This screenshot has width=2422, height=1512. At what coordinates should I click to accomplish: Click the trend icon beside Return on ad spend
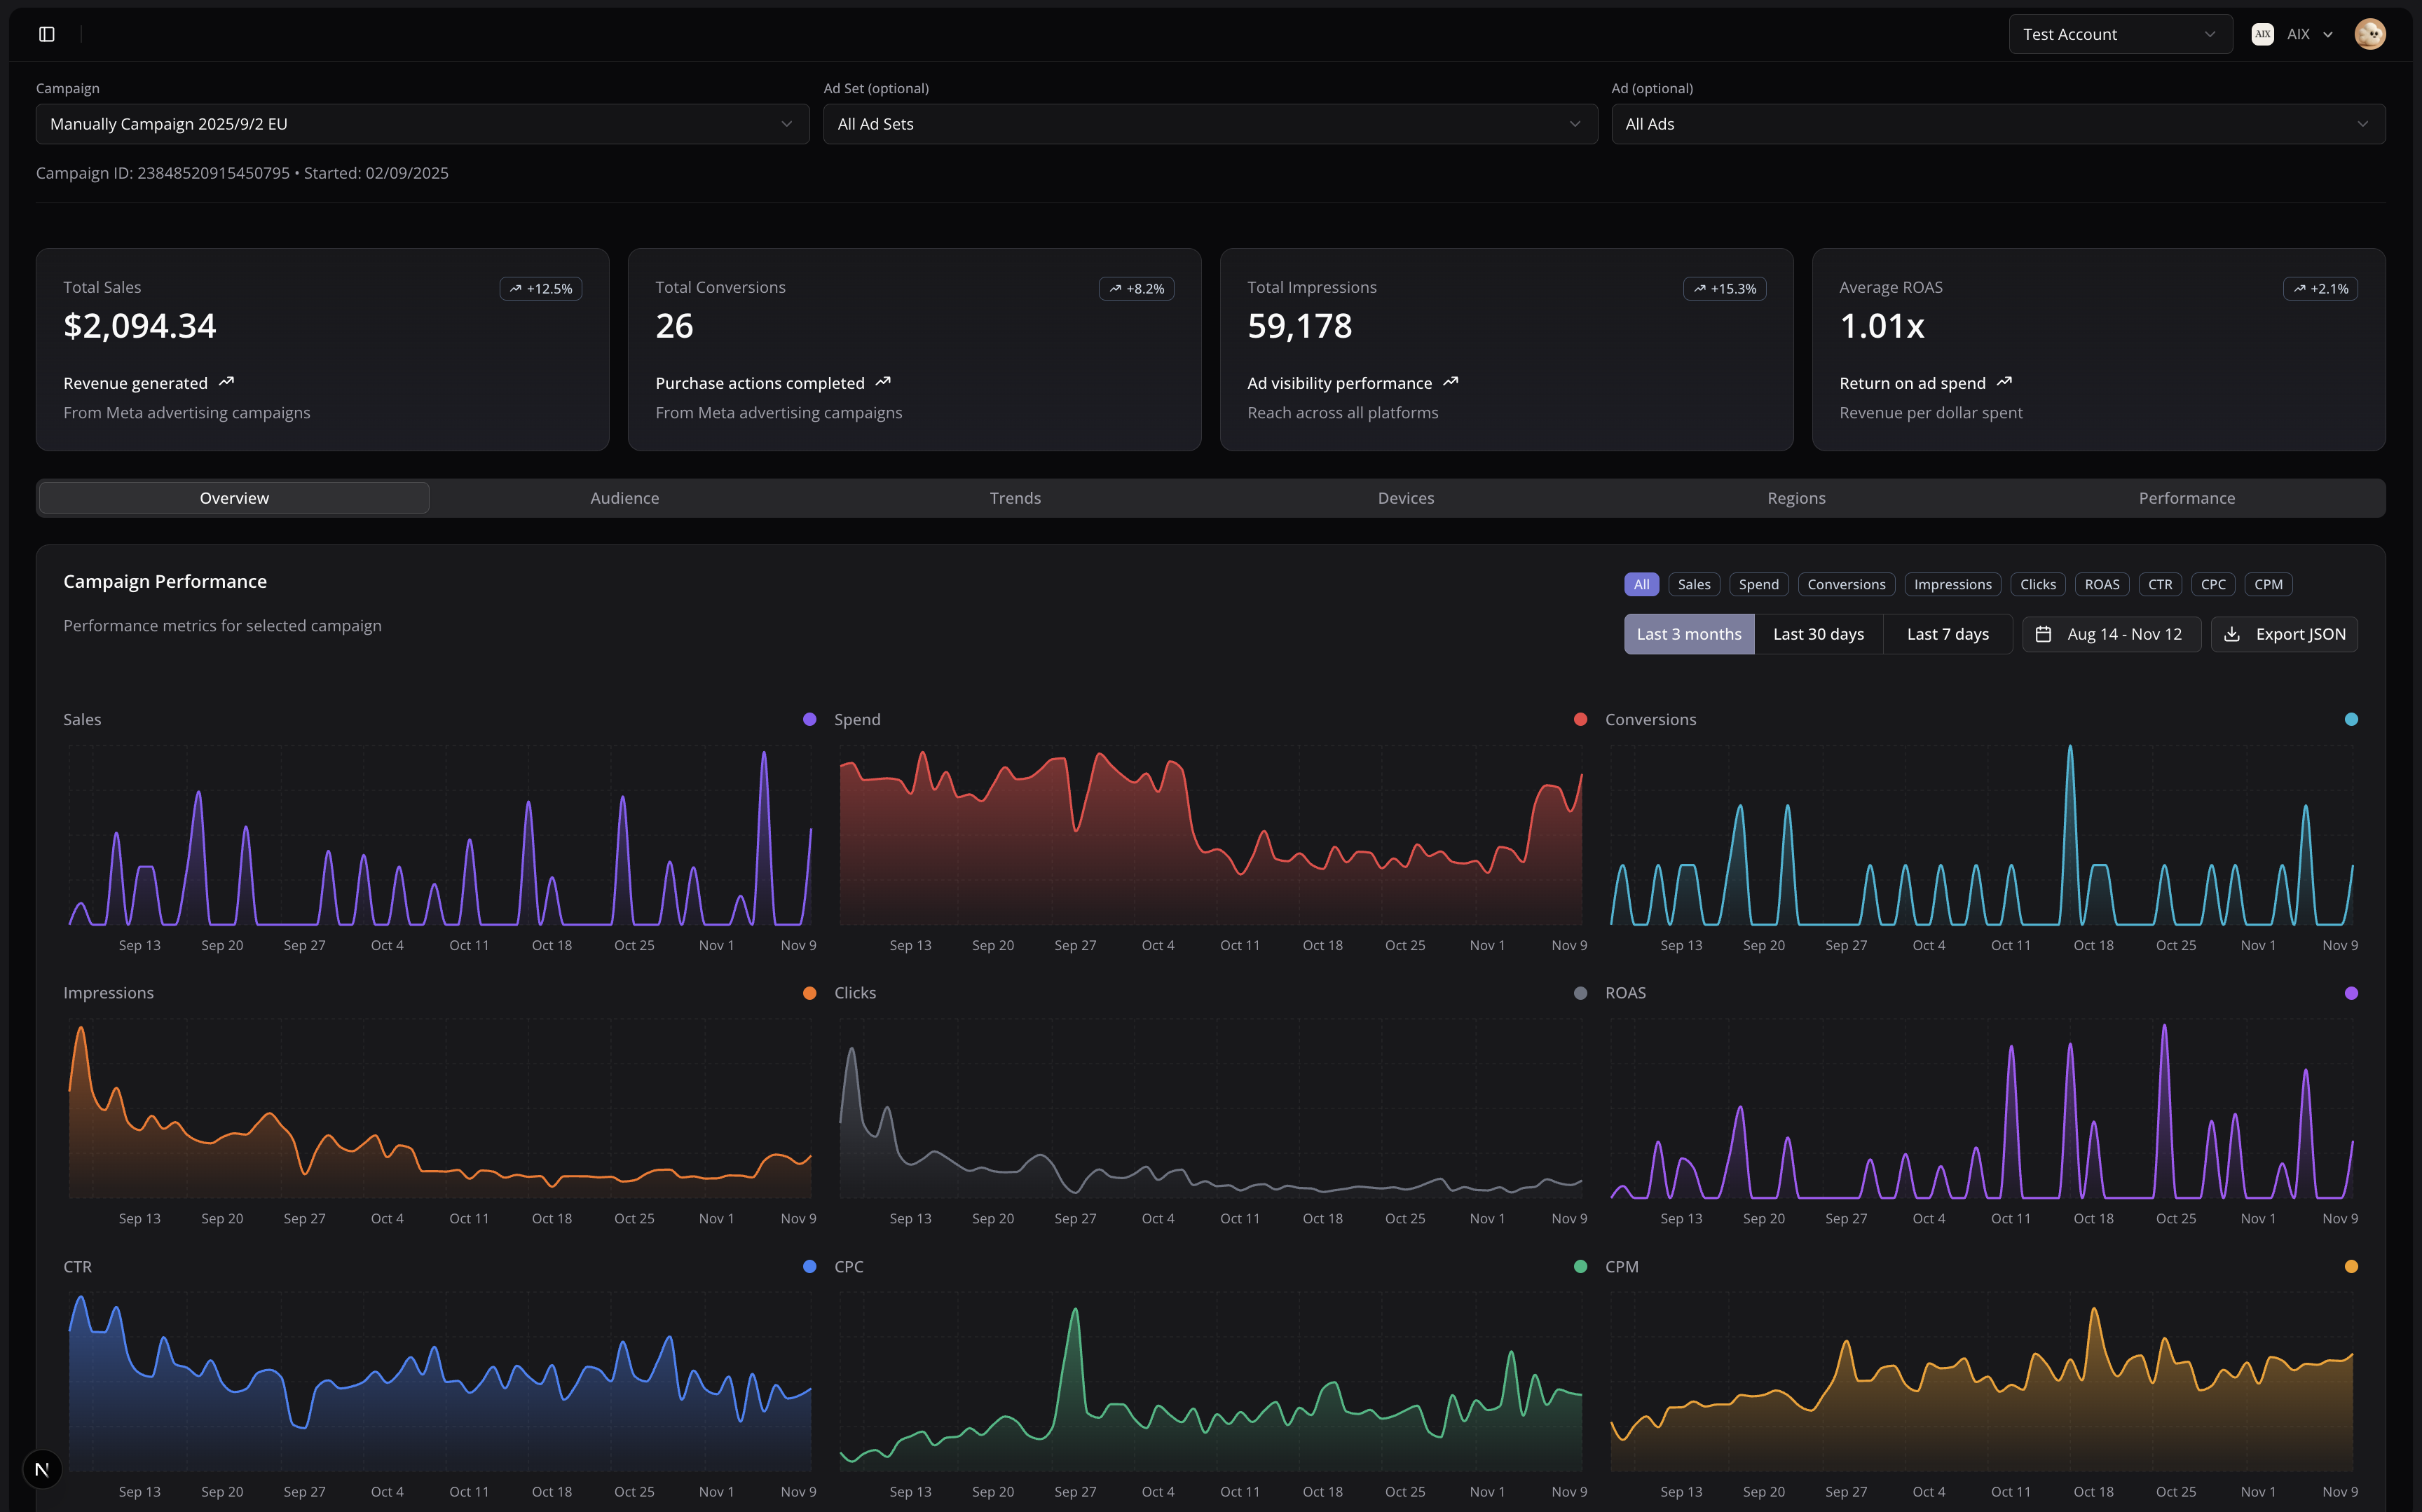point(2004,382)
